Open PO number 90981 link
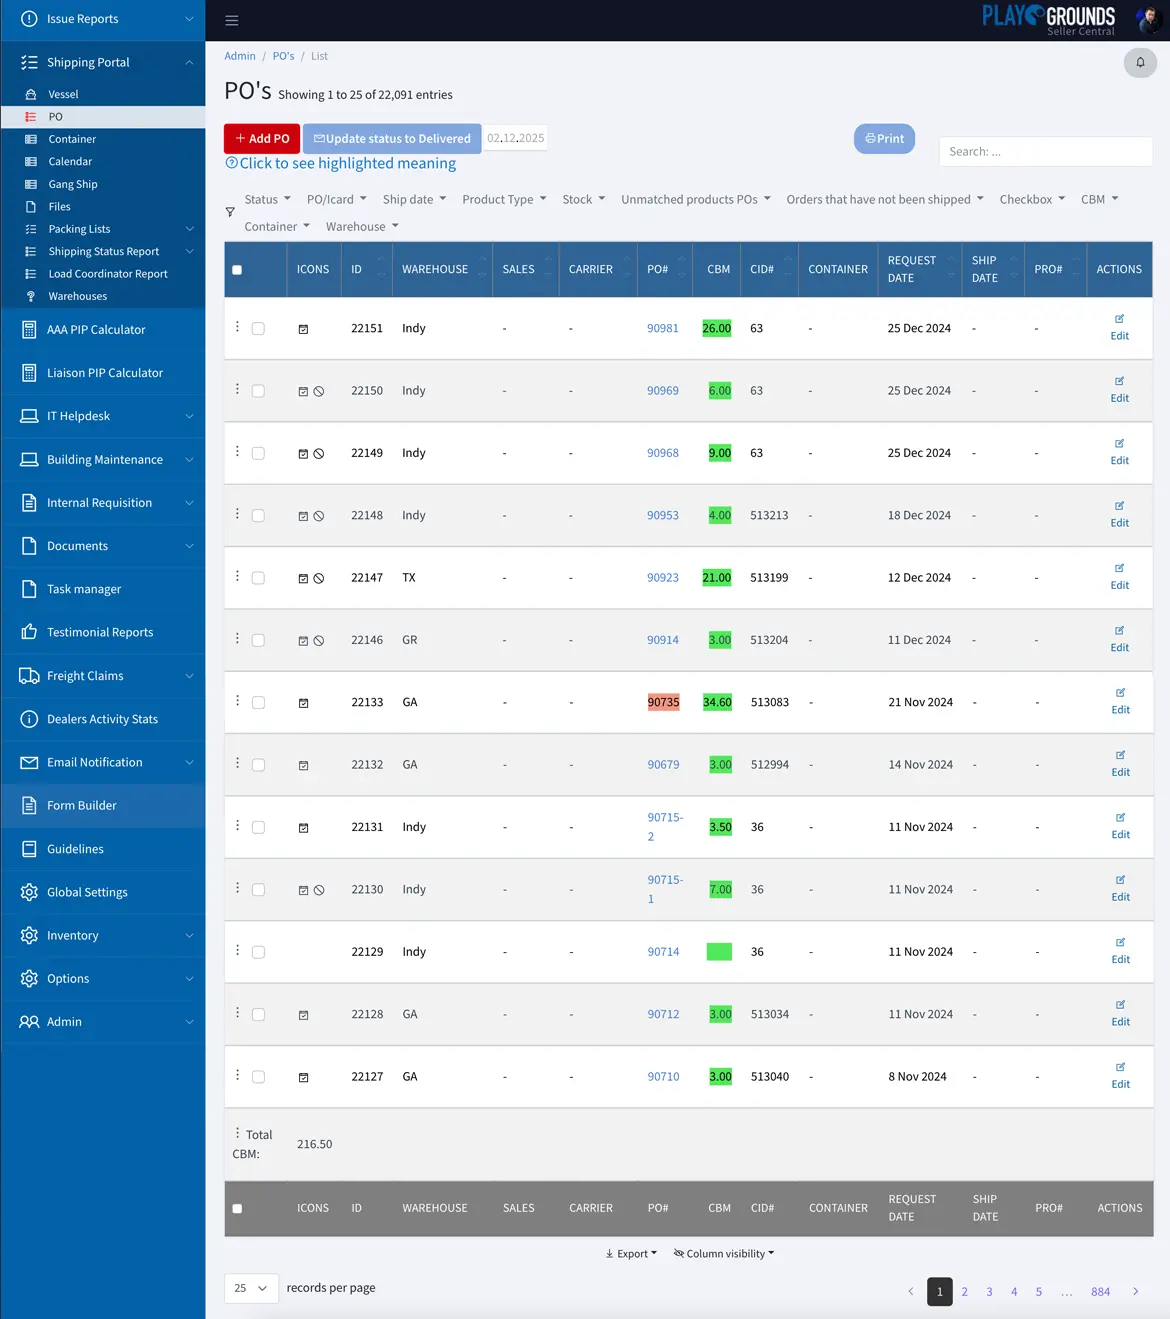The width and height of the screenshot is (1170, 1319). [x=663, y=328]
